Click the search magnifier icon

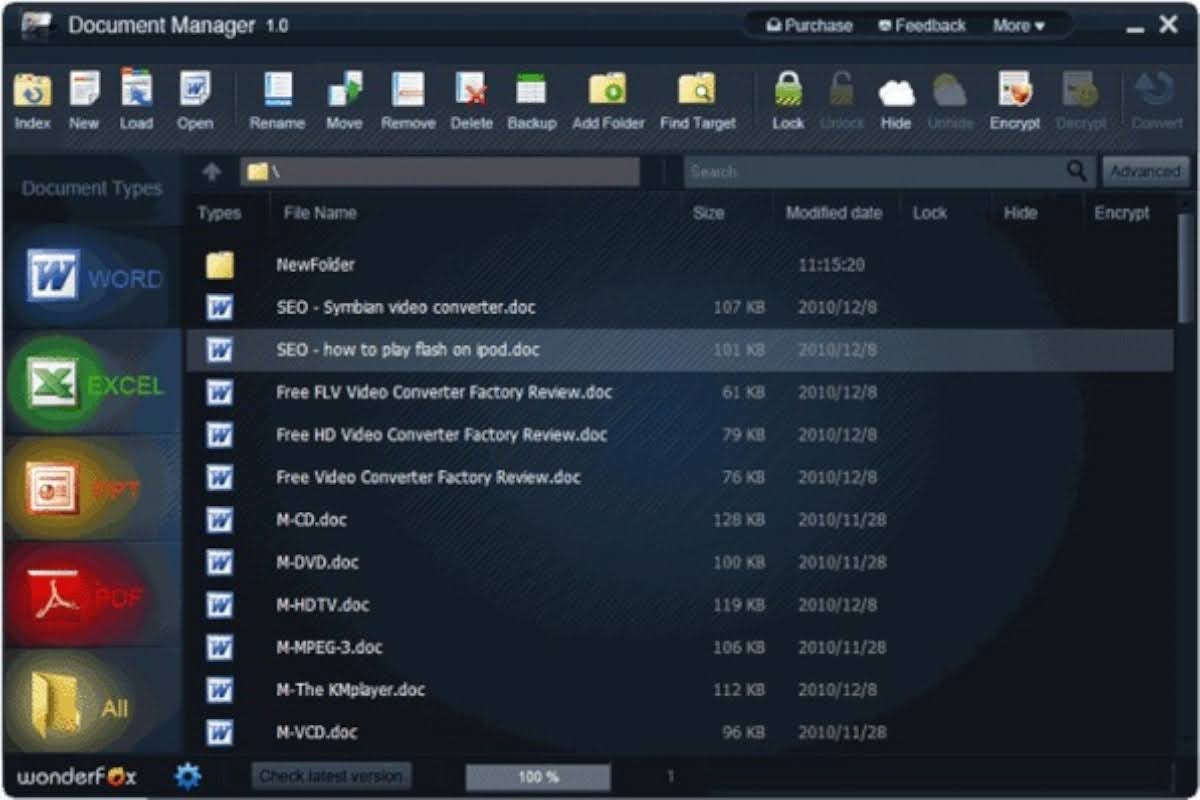click(1076, 171)
